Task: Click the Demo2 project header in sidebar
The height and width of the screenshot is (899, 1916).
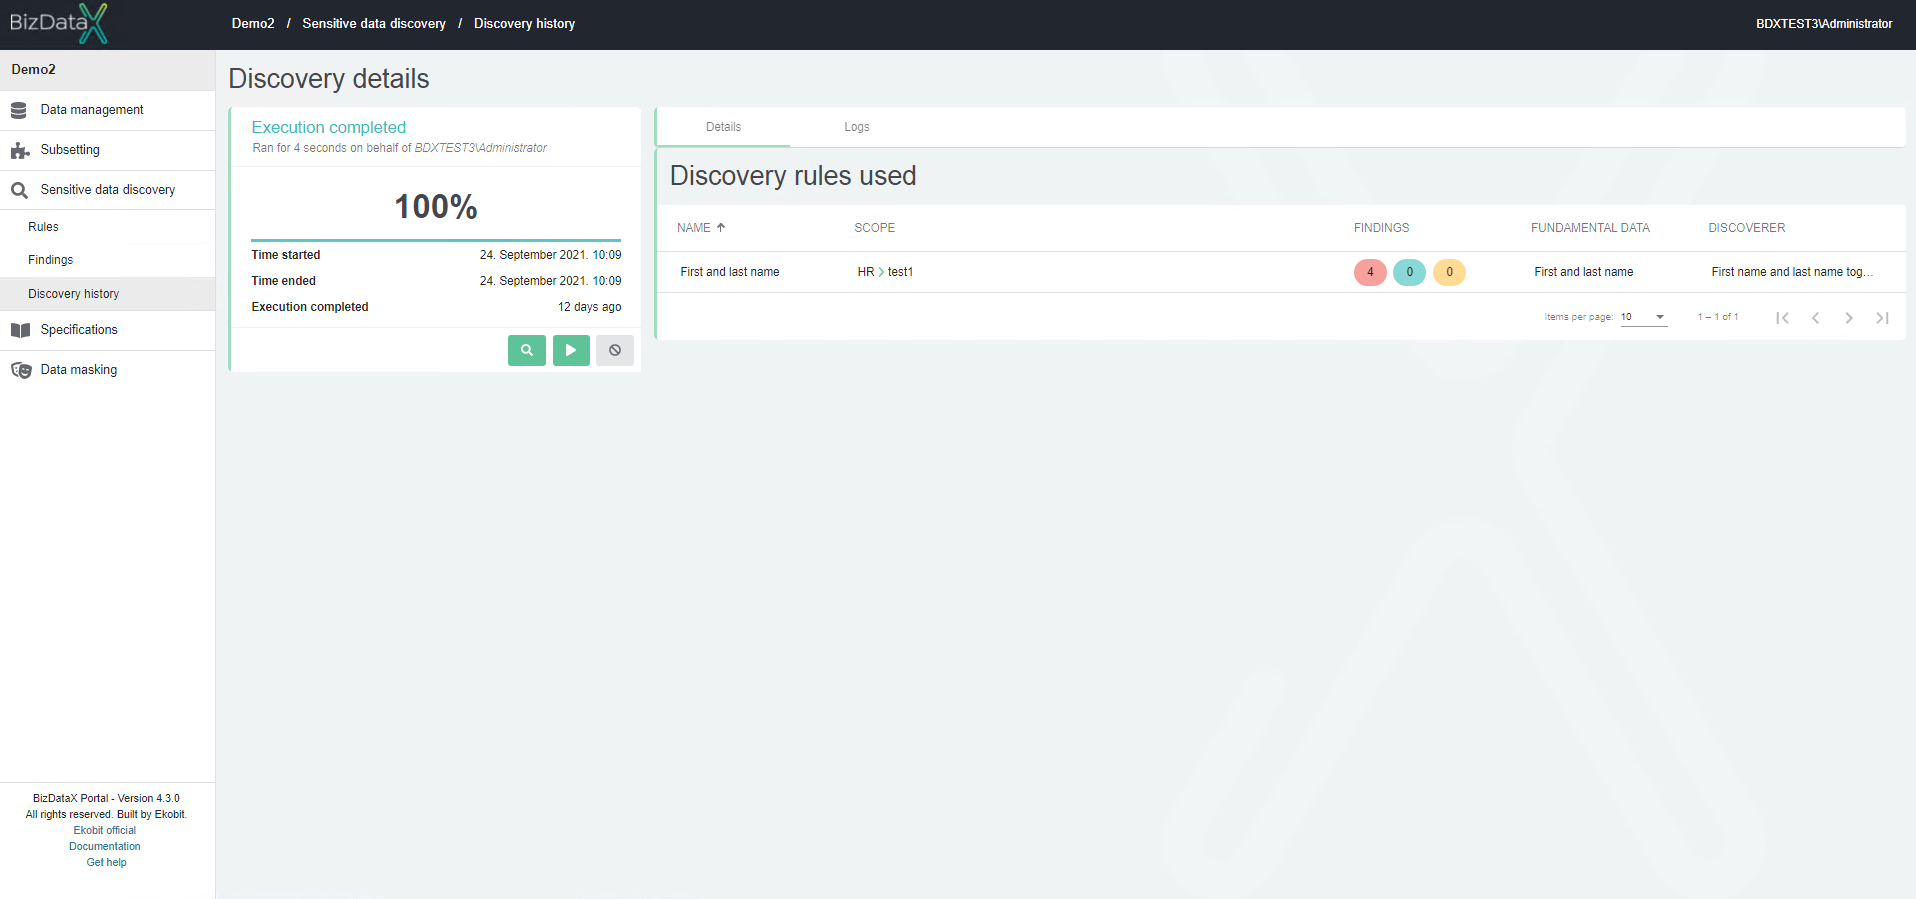Action: coord(107,70)
